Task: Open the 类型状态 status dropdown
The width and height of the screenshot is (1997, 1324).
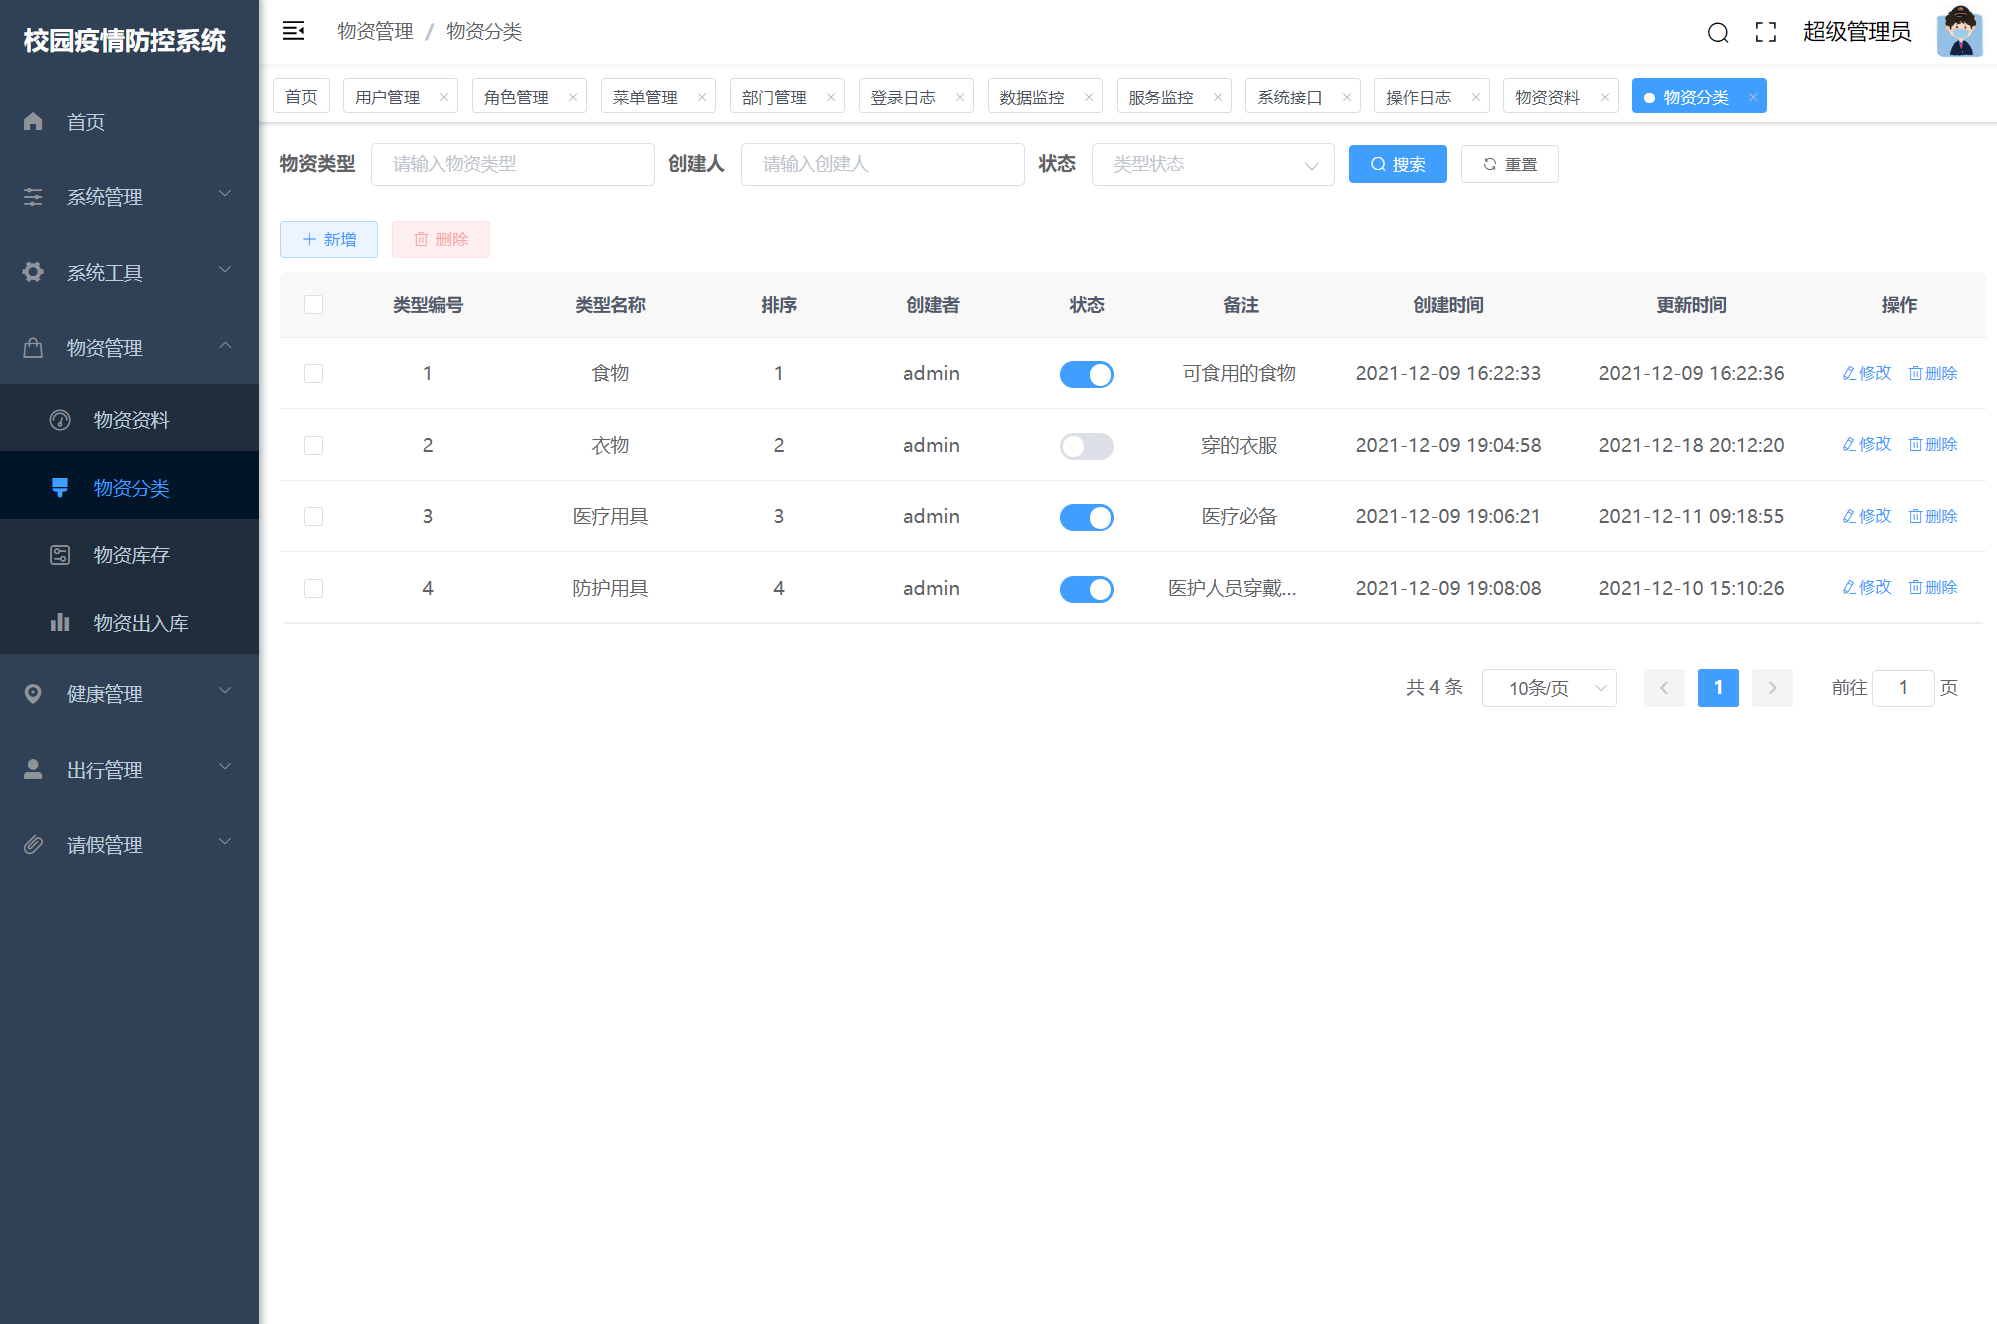Action: point(1212,164)
